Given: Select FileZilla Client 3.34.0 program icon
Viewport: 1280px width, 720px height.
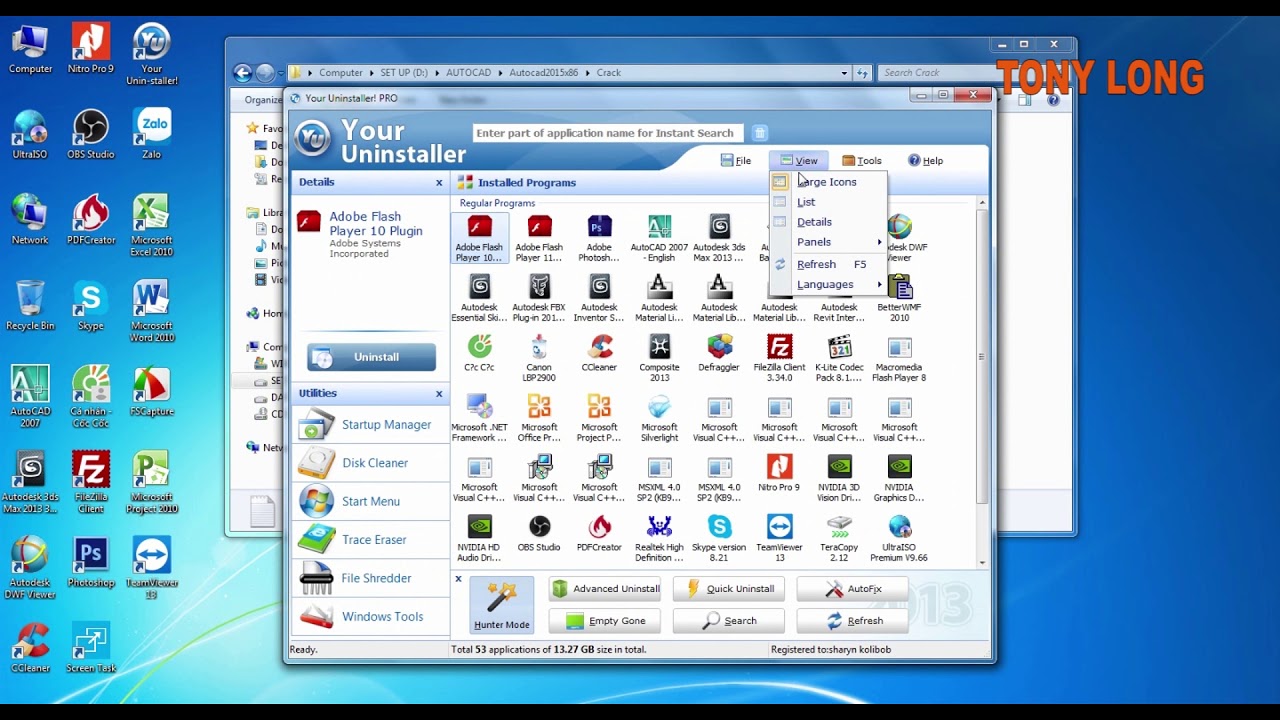Looking at the screenshot, I should point(779,358).
